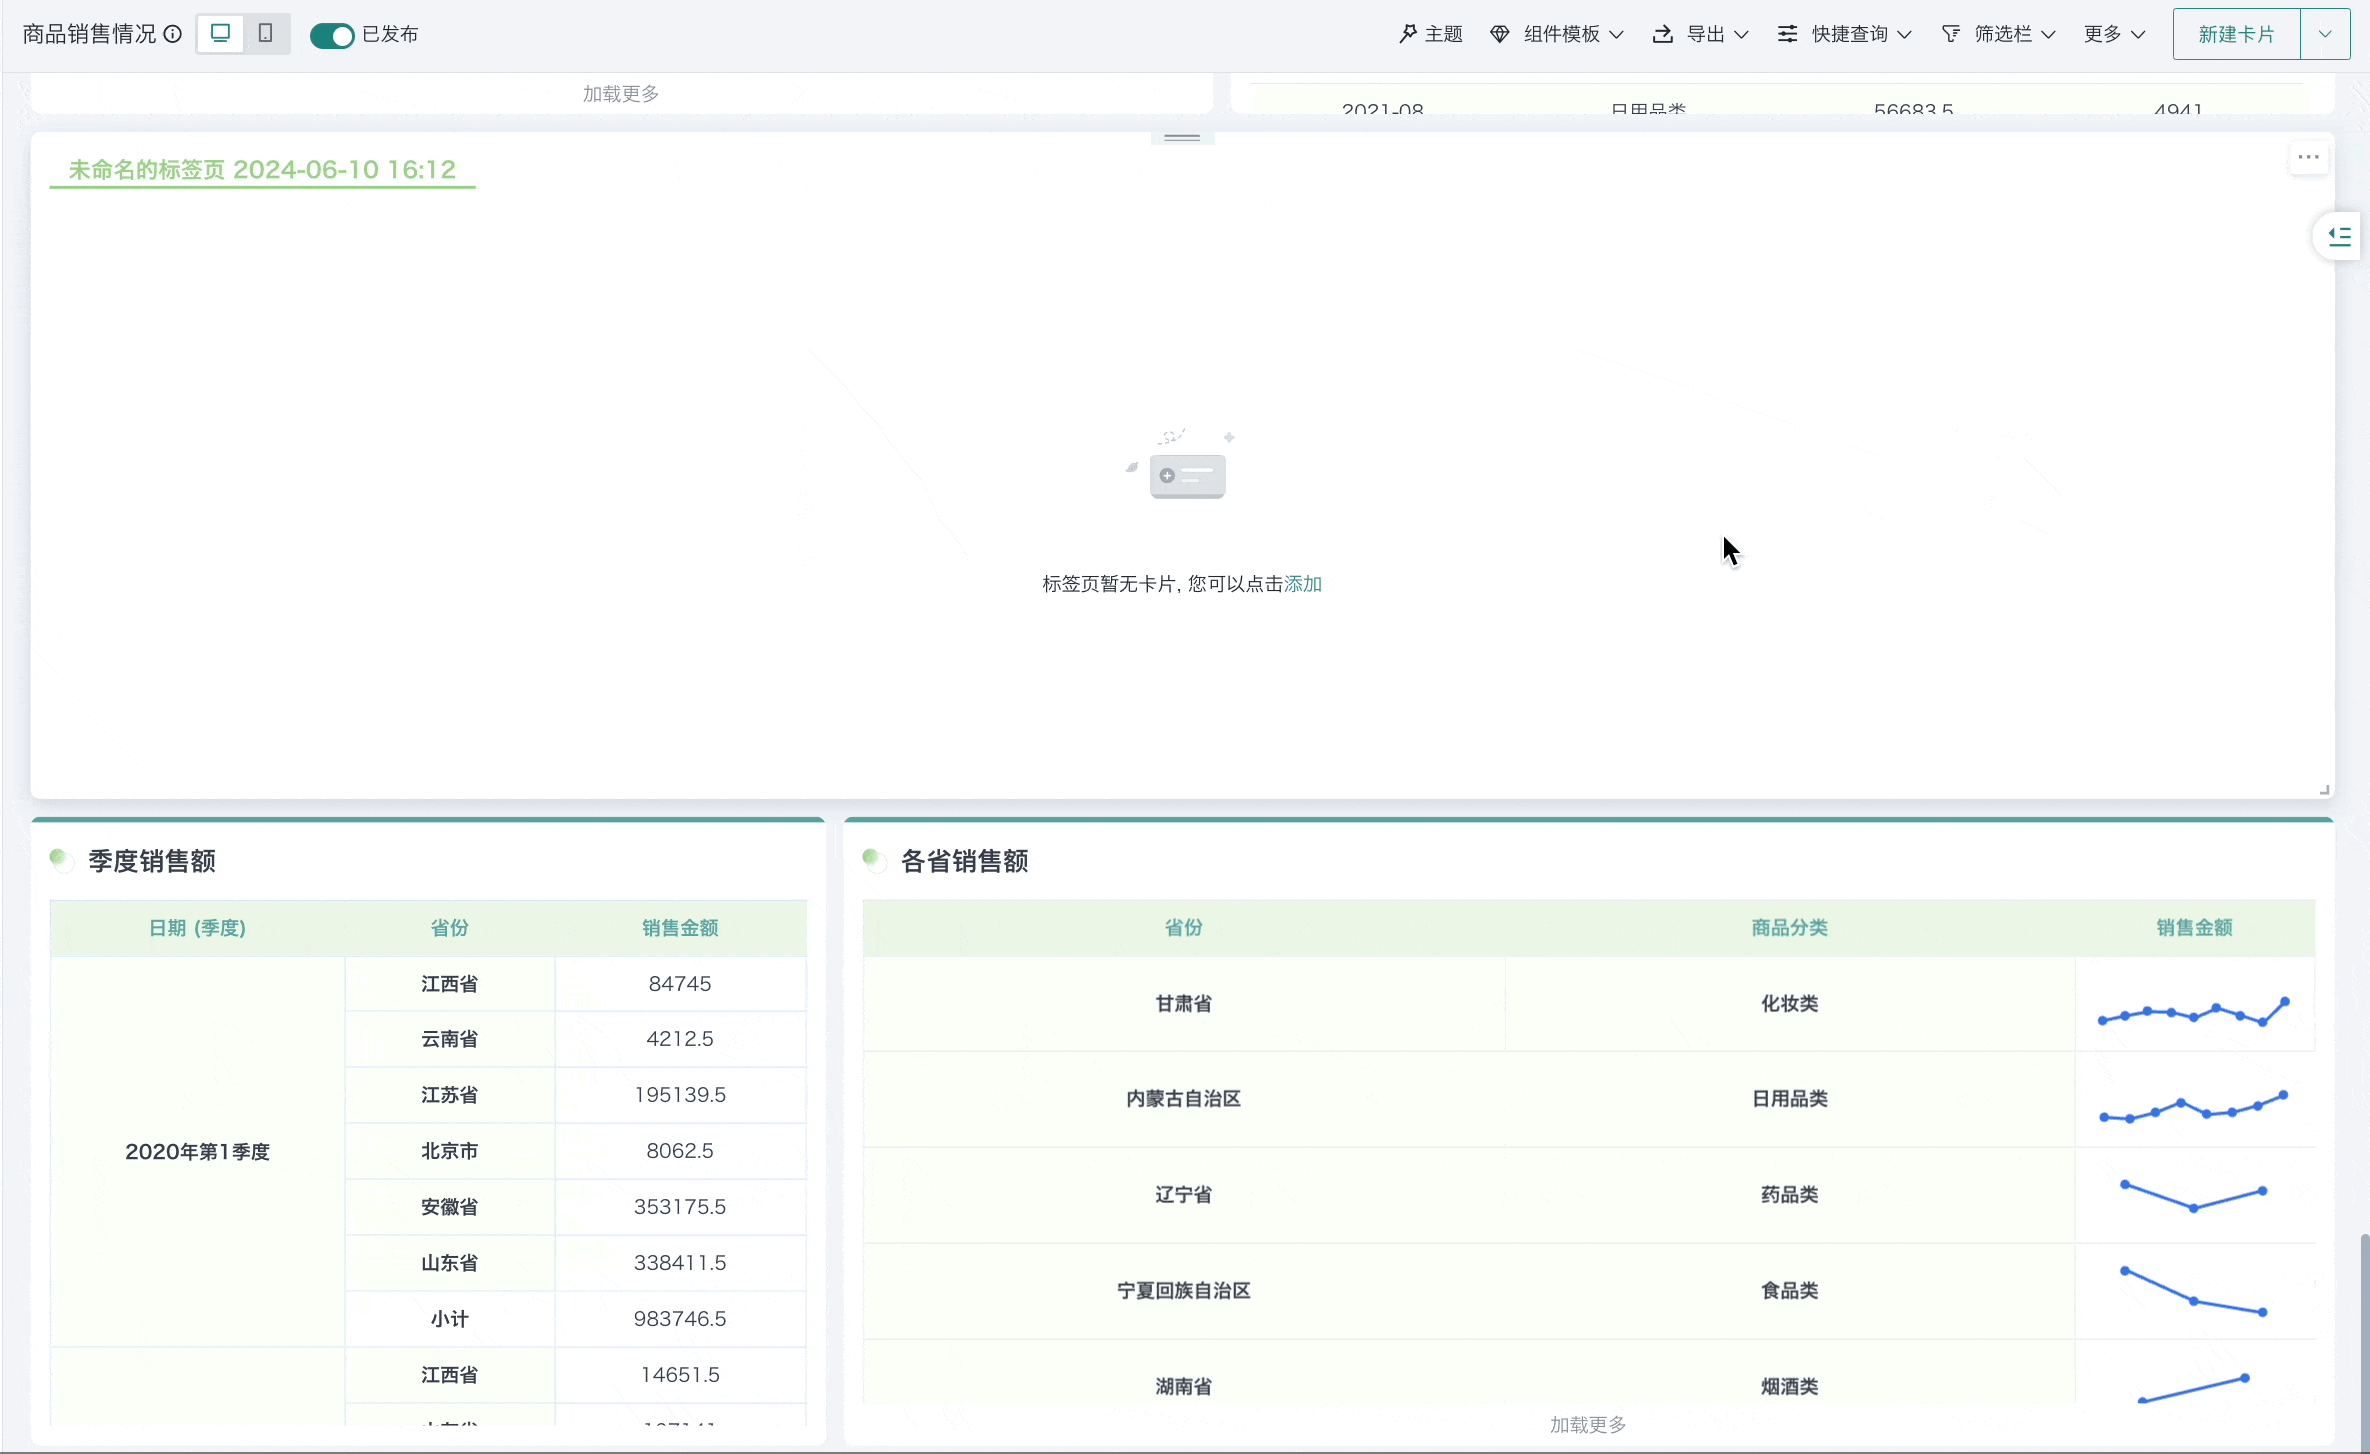Click the info icon beside 商品销售情况

pyautogui.click(x=173, y=34)
